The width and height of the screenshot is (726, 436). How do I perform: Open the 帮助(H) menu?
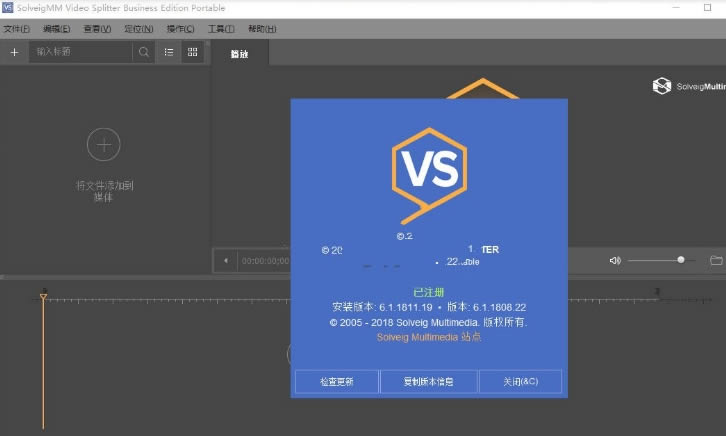[262, 29]
